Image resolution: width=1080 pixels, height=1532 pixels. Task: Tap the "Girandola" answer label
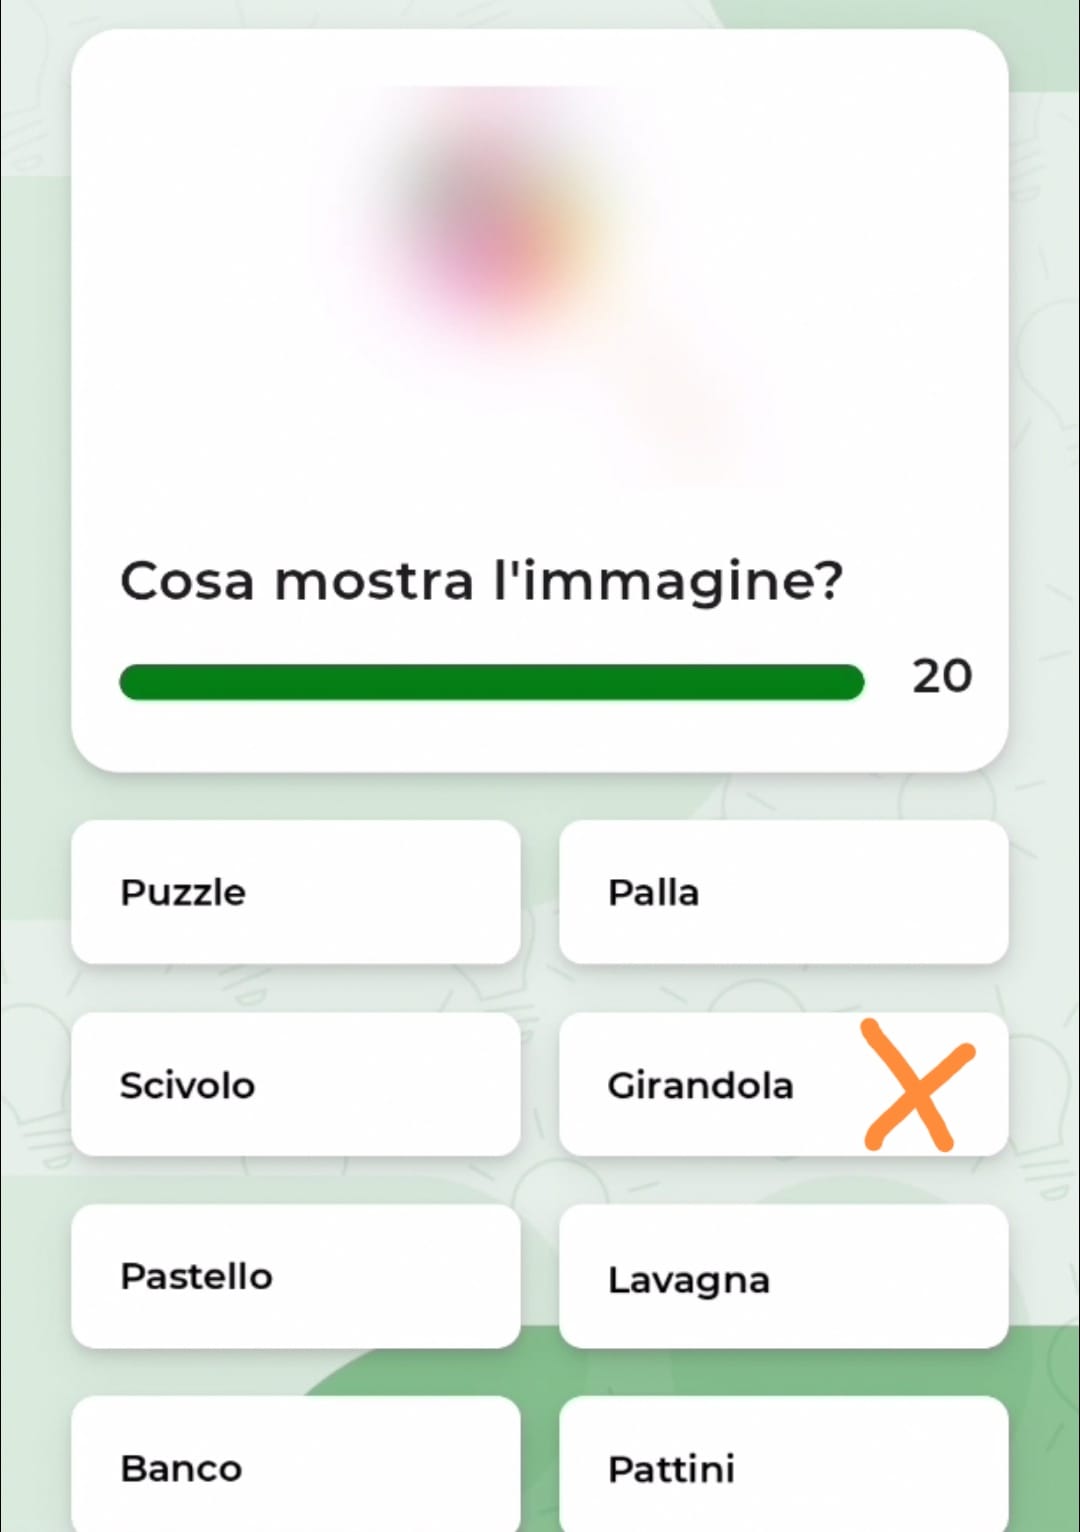pyautogui.click(x=700, y=1086)
